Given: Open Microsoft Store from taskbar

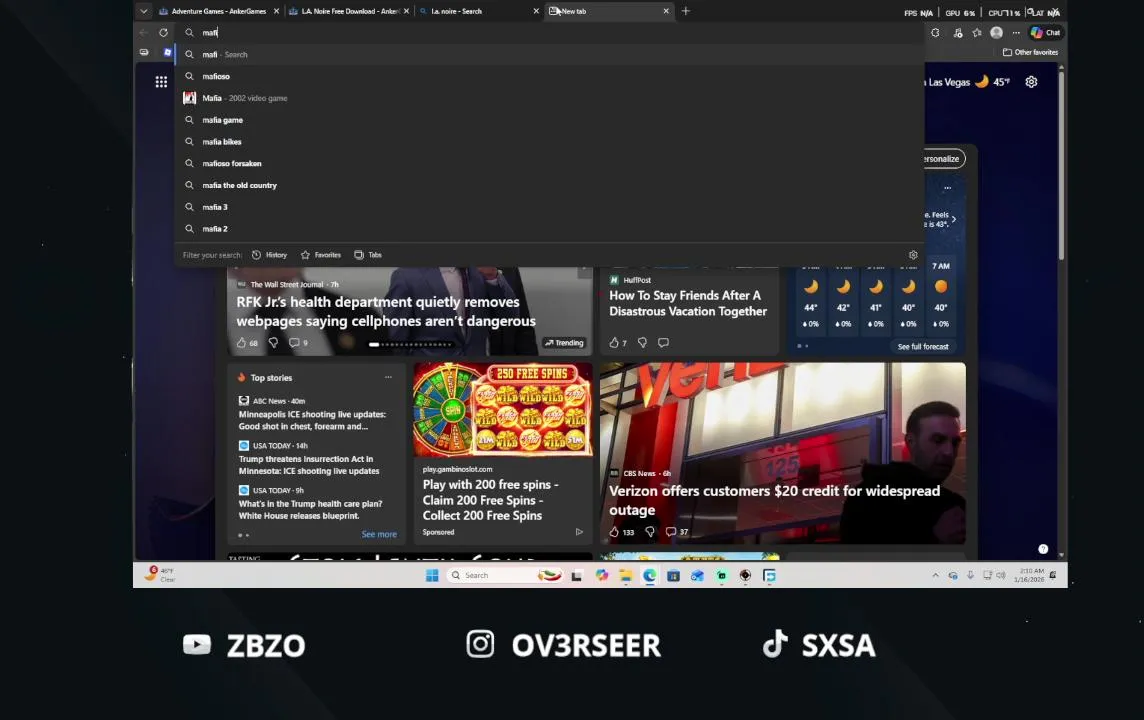Looking at the screenshot, I should click(673, 576).
